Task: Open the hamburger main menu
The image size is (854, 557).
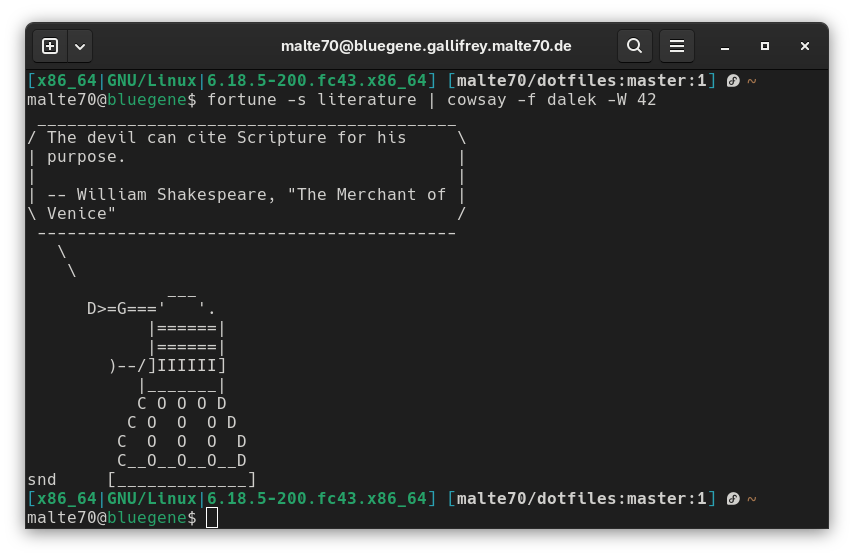Action: click(x=677, y=46)
